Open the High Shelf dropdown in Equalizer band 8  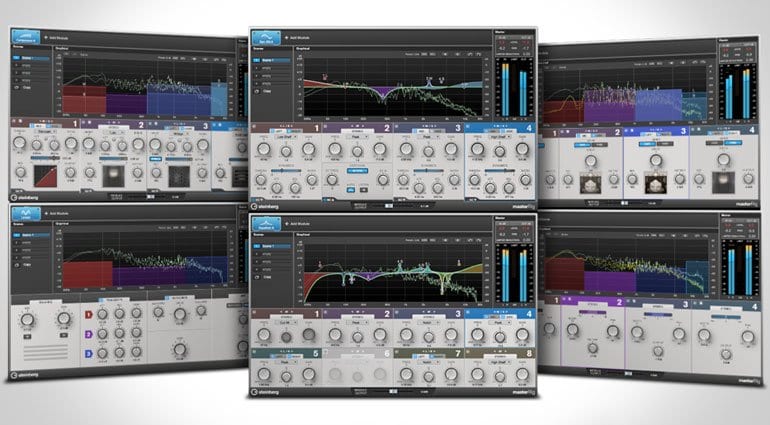[500, 363]
